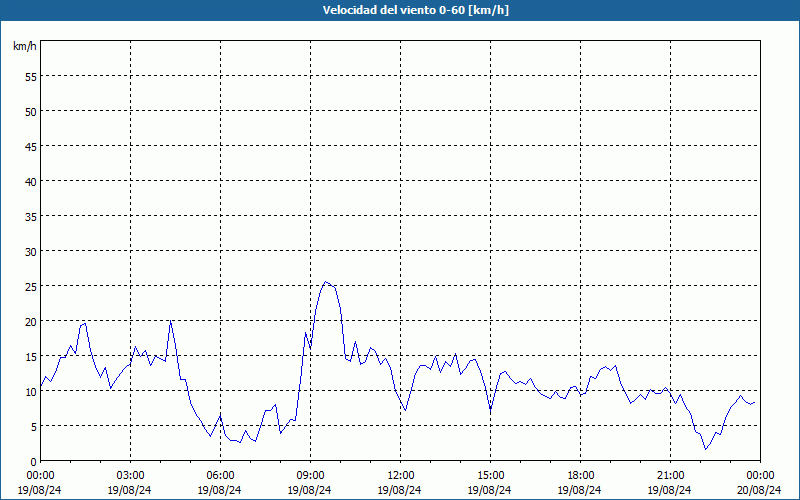Select the y-axis tick label 40

click(31, 182)
